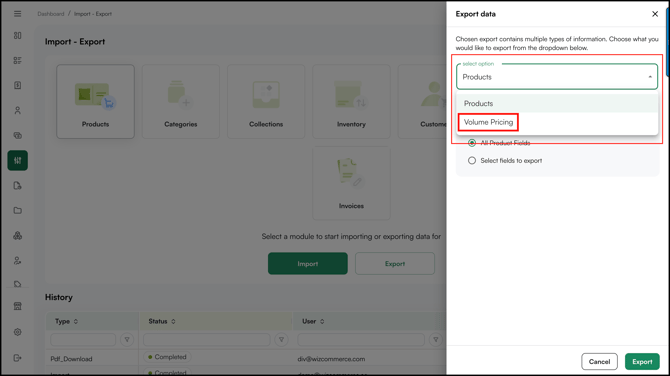The height and width of the screenshot is (376, 670).
Task: Click Cancel in Export data panel
Action: [599, 361]
